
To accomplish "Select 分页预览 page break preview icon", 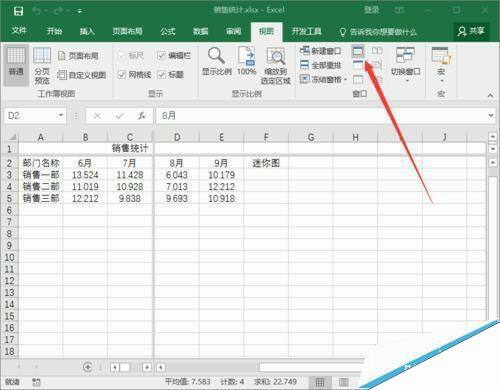I will tap(42, 65).
